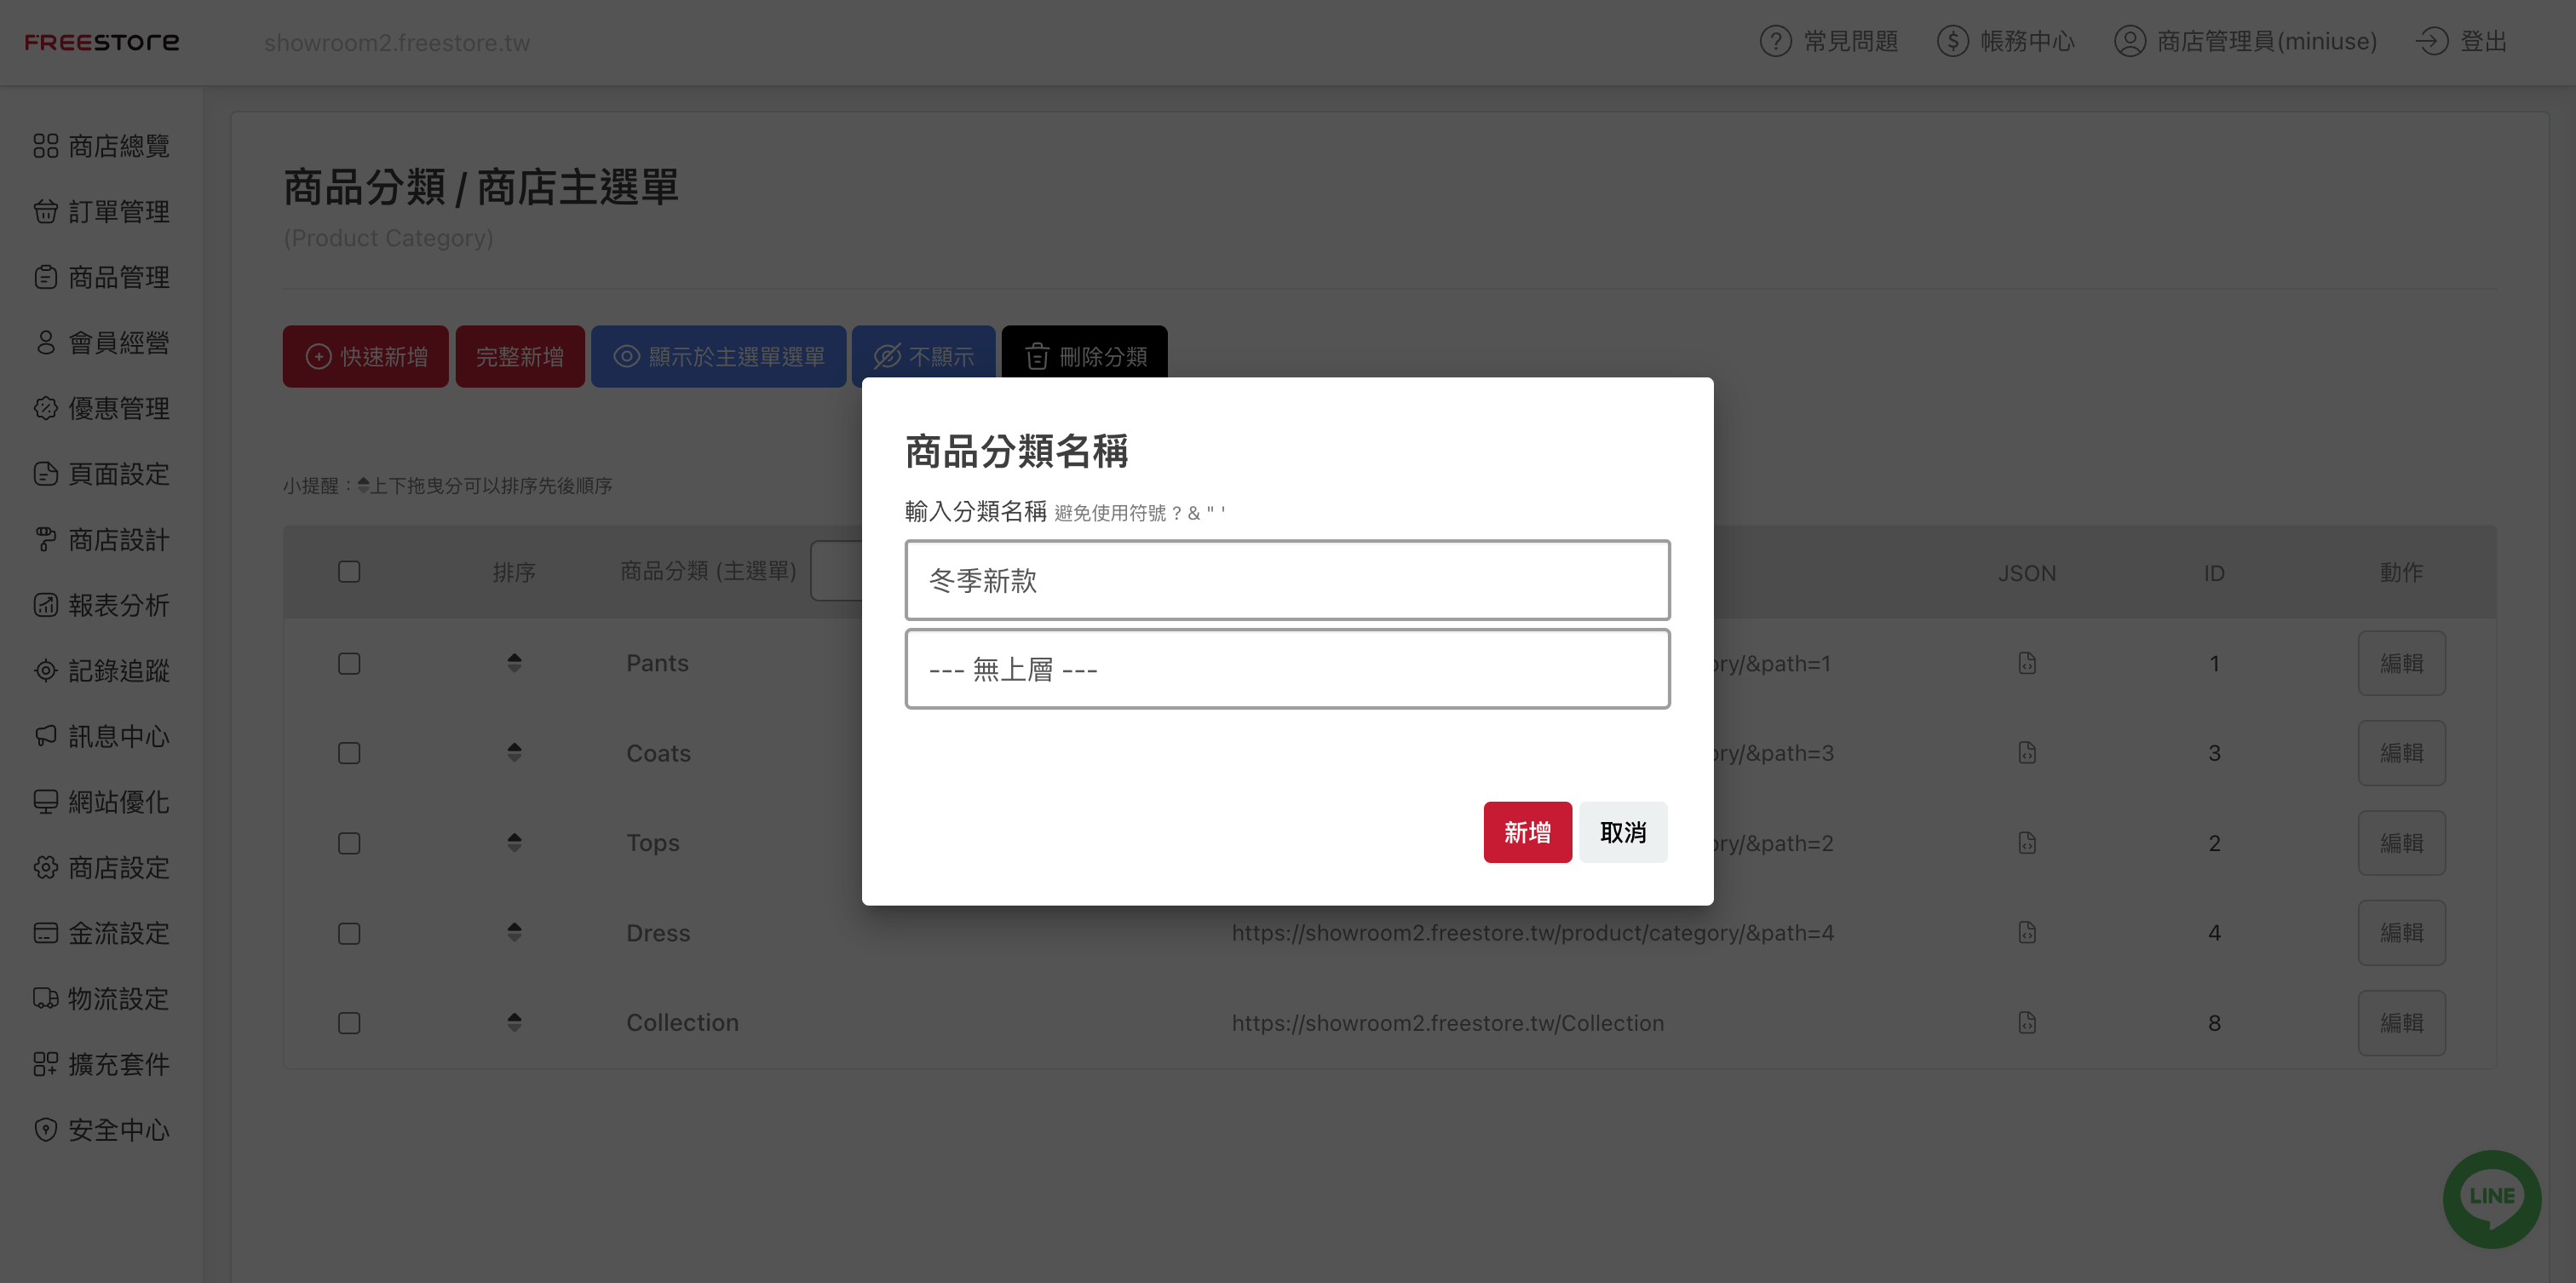Open the billing center dollar icon
Image resolution: width=2576 pixels, height=1283 pixels.
point(1952,42)
